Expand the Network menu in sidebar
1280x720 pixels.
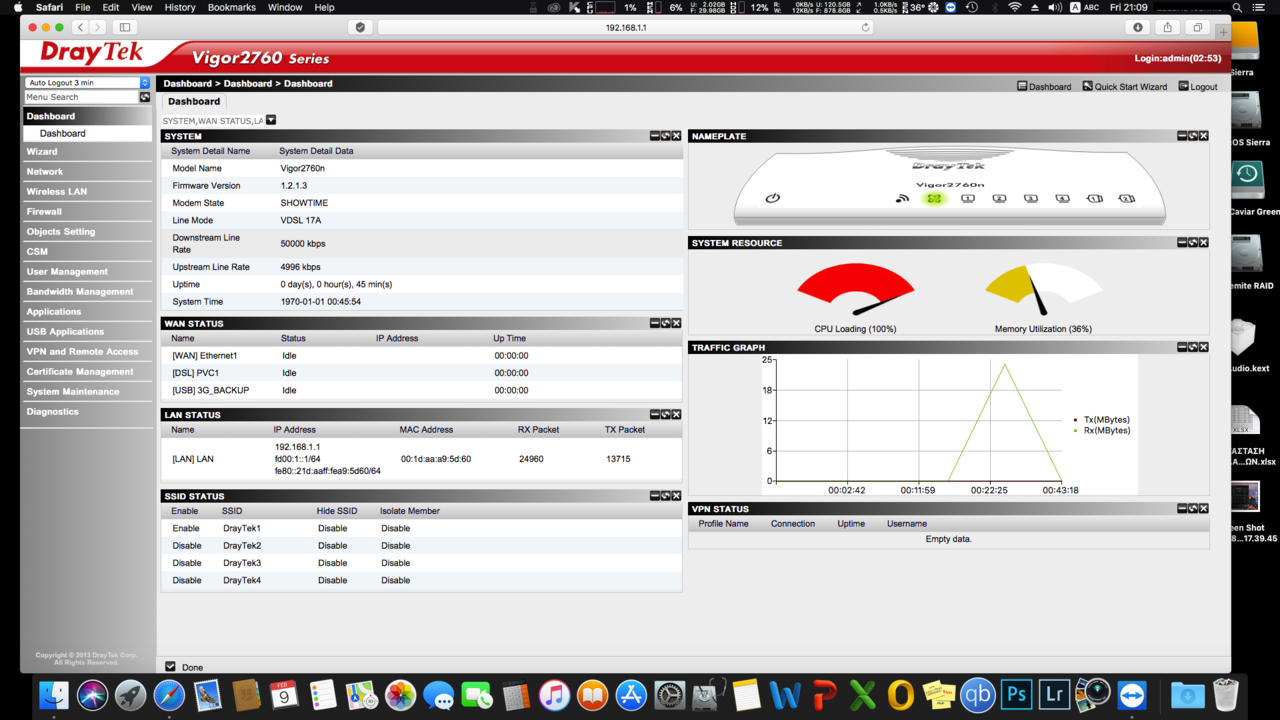tap(87, 171)
